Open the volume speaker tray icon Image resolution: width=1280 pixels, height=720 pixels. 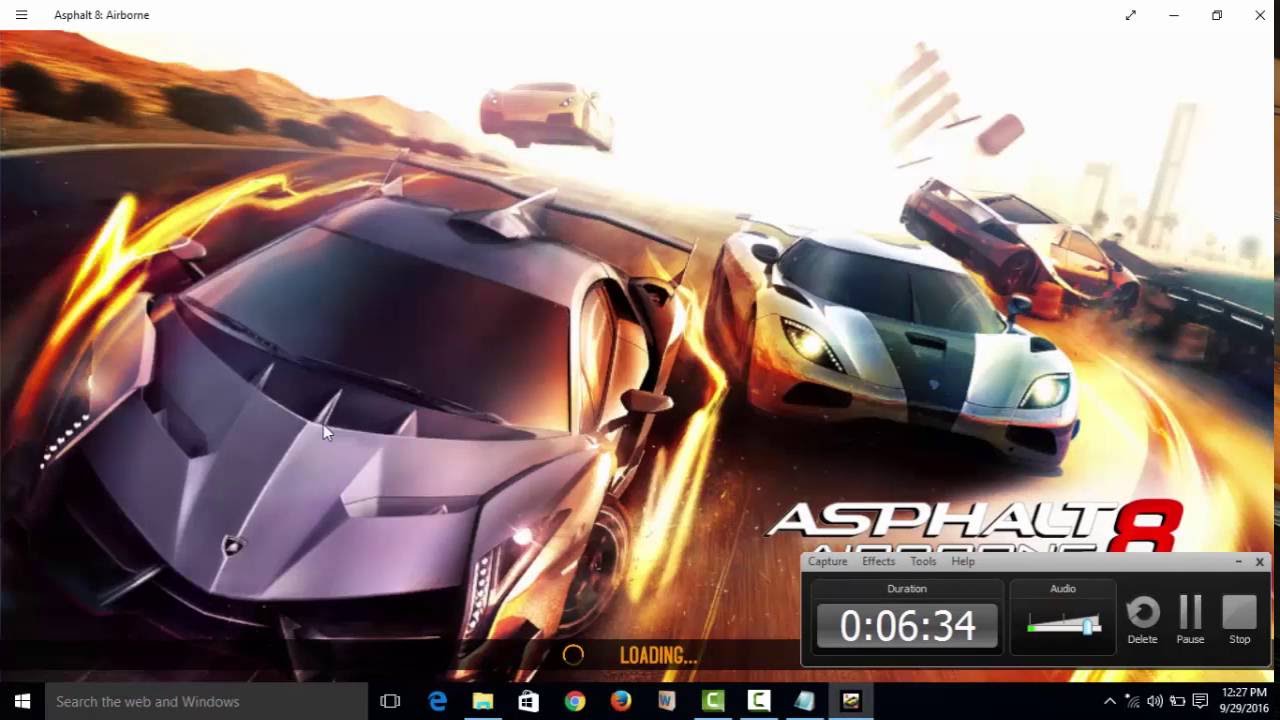click(x=1155, y=702)
